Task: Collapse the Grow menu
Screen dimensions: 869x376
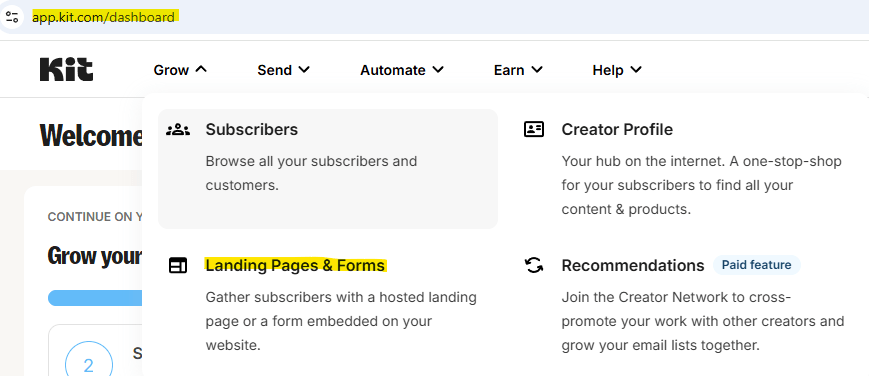Action: (x=180, y=70)
